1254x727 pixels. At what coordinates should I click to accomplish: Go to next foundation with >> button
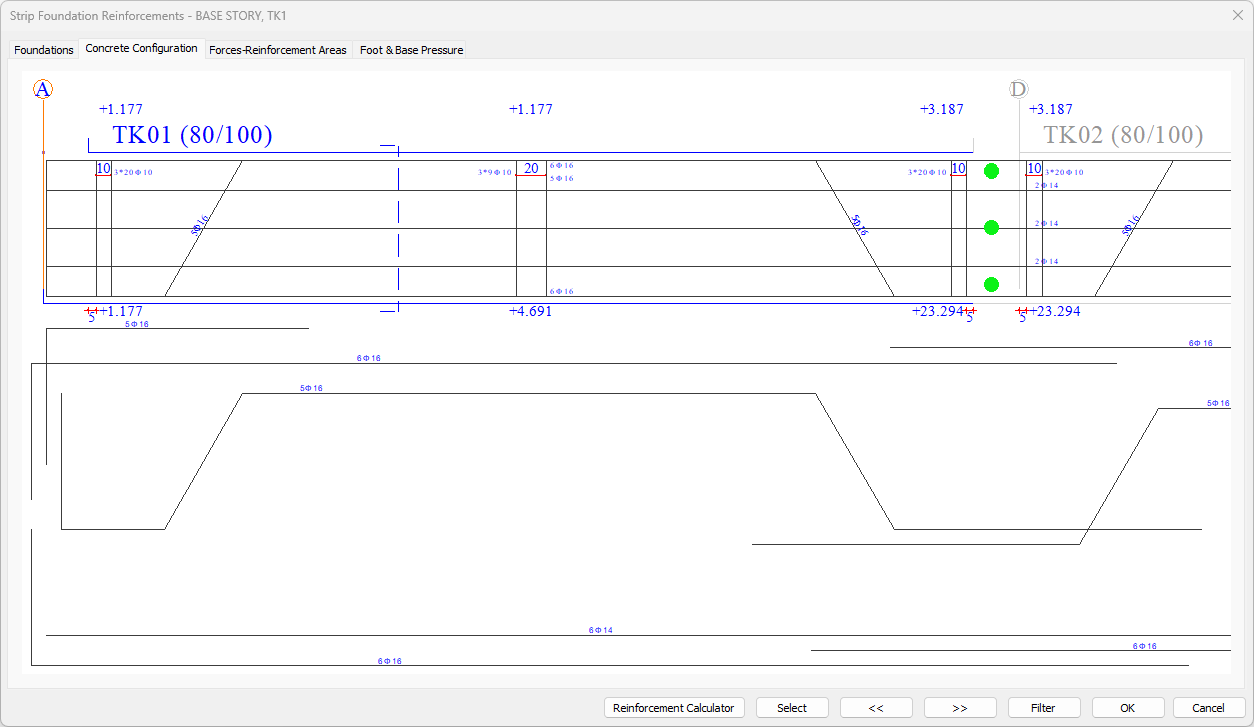[x=960, y=708]
